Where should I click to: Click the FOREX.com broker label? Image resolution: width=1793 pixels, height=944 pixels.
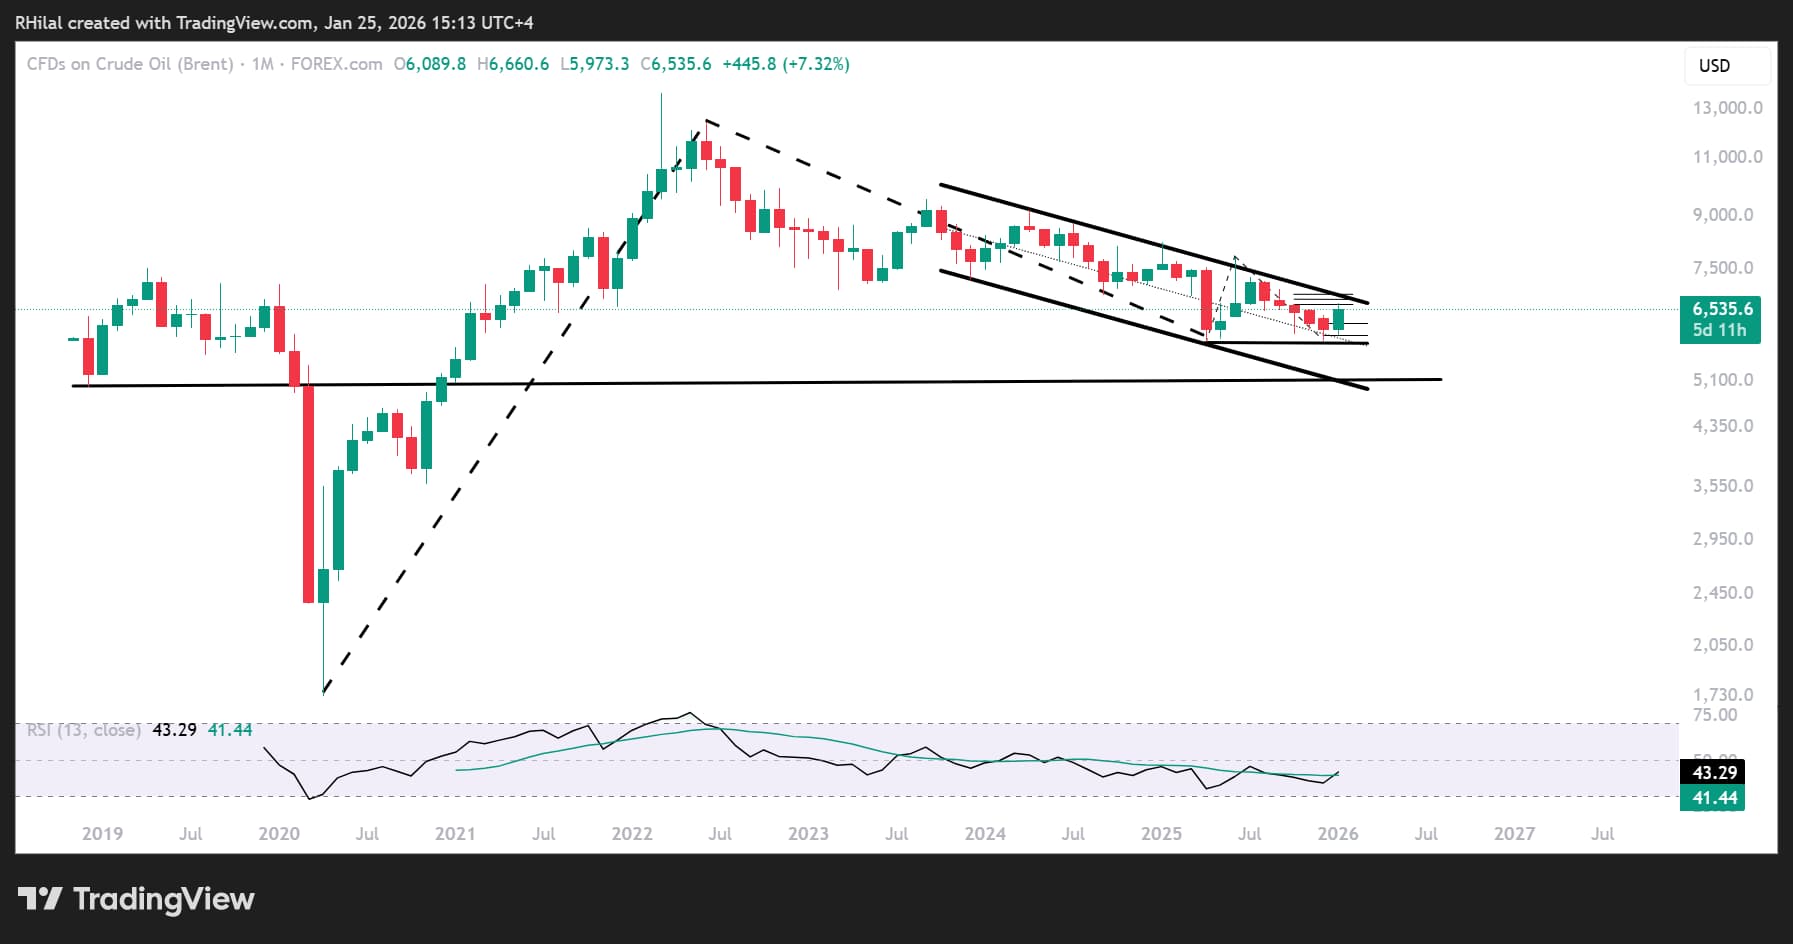[337, 63]
